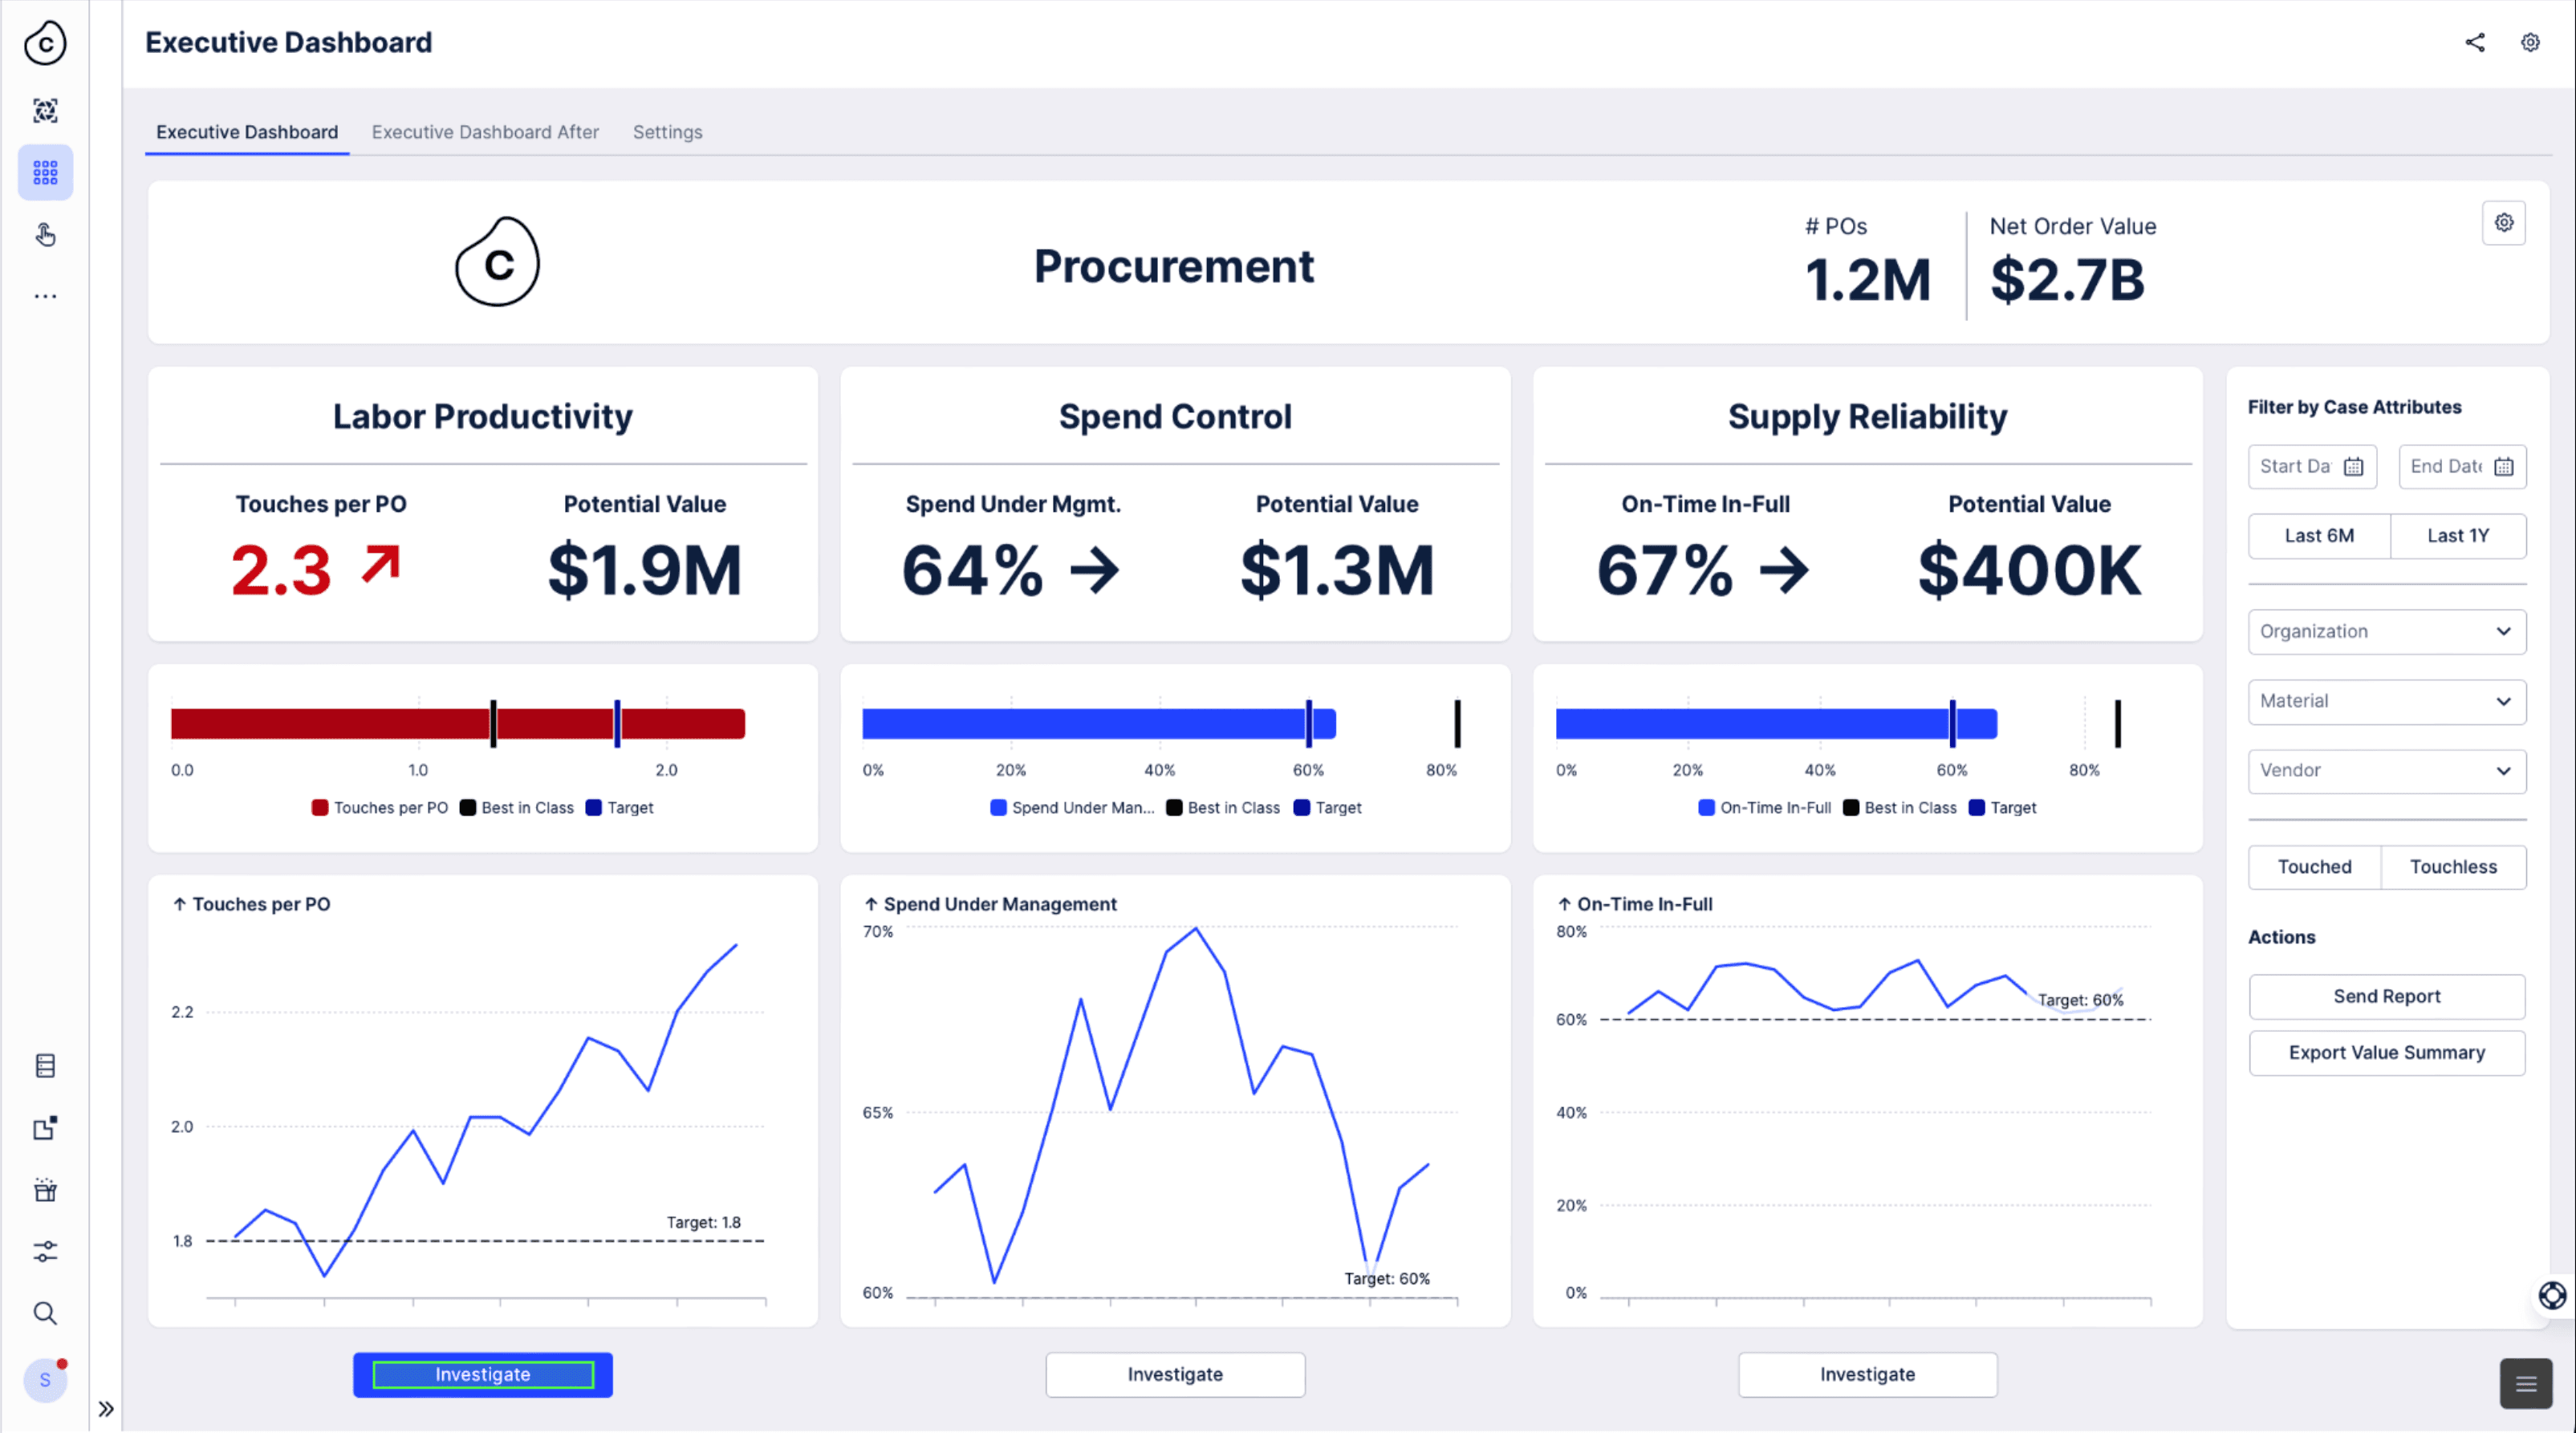This screenshot has height=1433, width=2576.
Task: Click the Supply Reliability heading
Action: tap(1867, 417)
